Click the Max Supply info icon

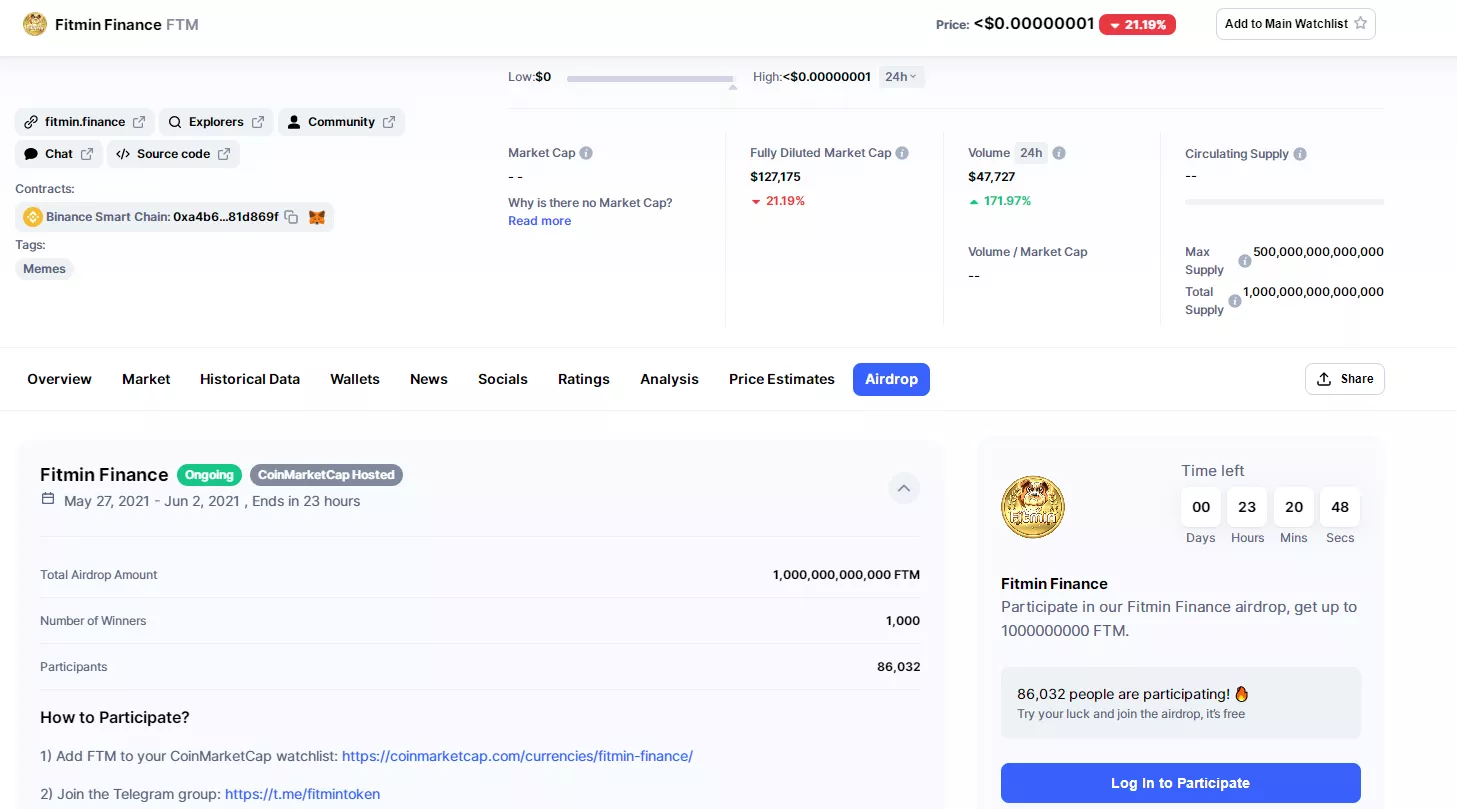[x=1245, y=261]
